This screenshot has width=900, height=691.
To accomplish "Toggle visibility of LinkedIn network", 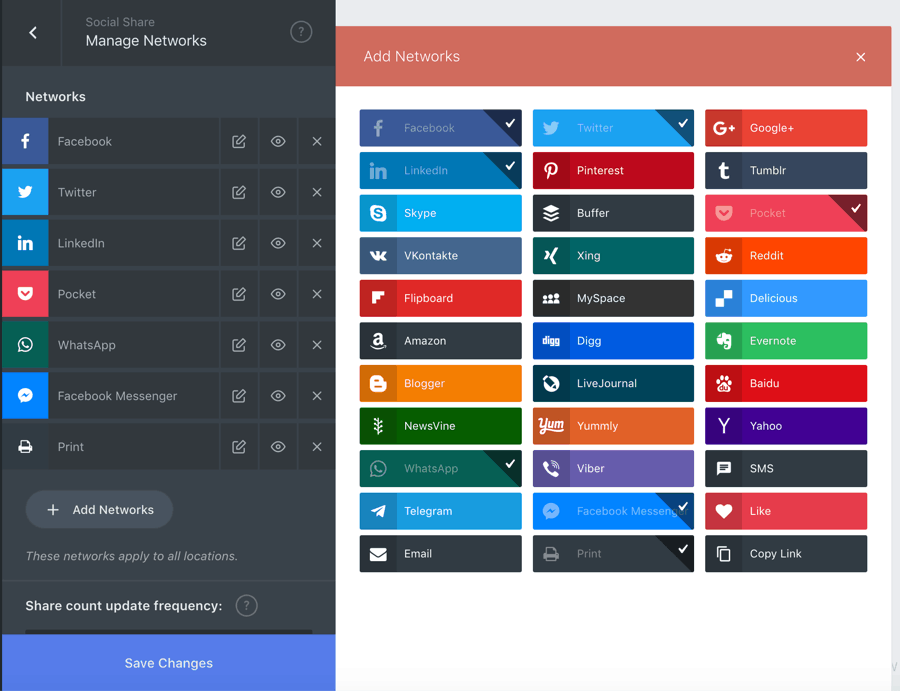I will (x=278, y=243).
